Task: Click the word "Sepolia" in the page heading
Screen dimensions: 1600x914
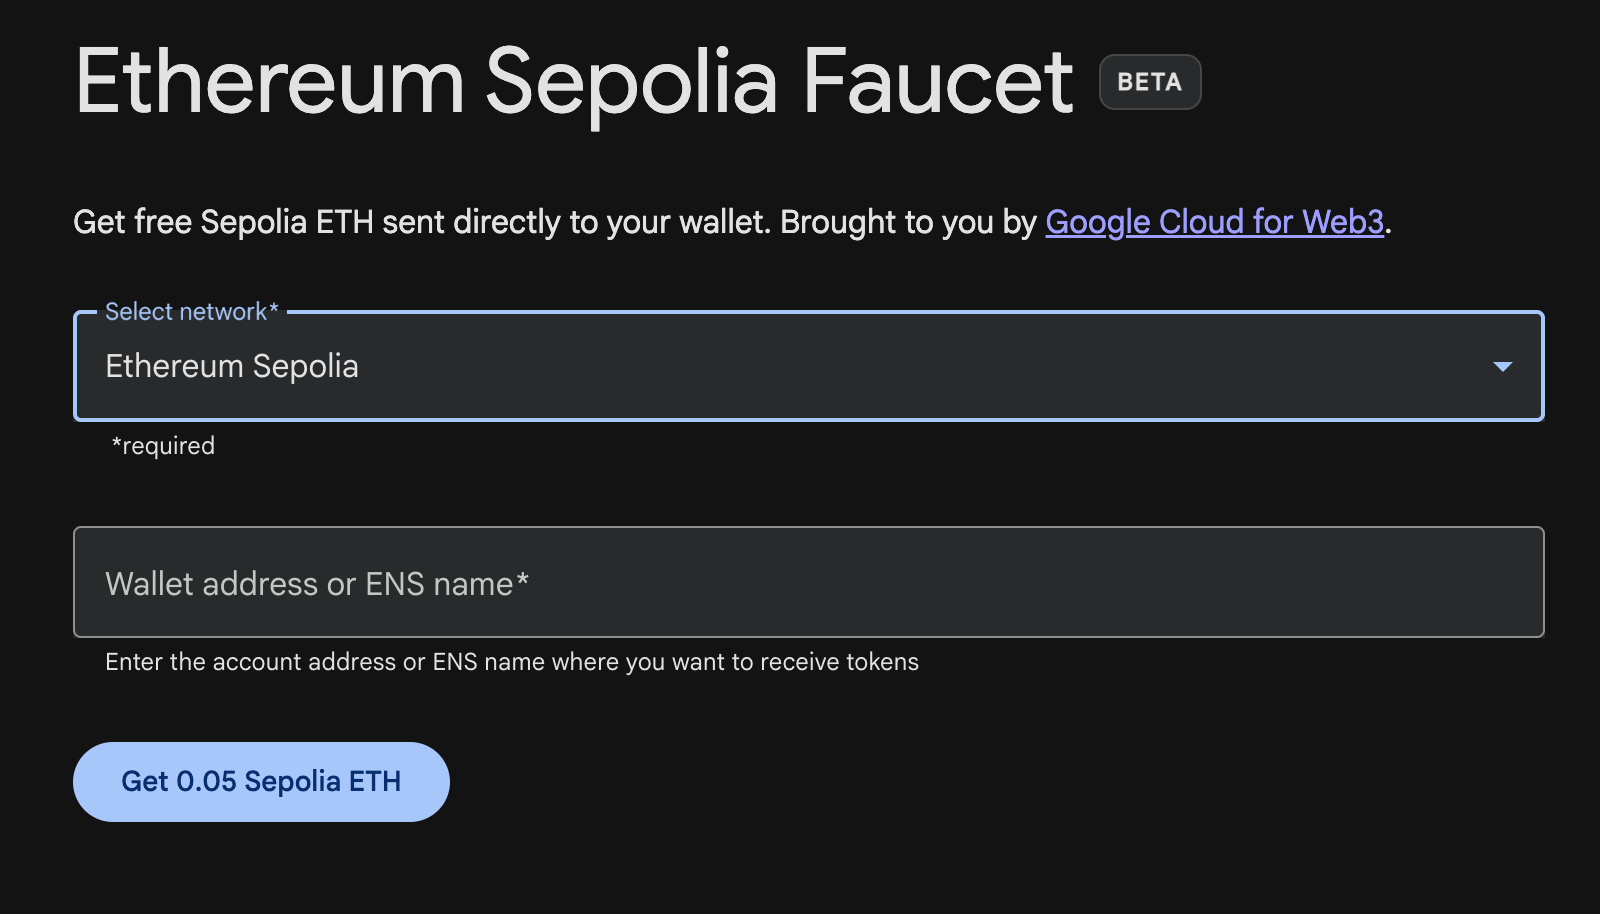Action: (x=631, y=82)
